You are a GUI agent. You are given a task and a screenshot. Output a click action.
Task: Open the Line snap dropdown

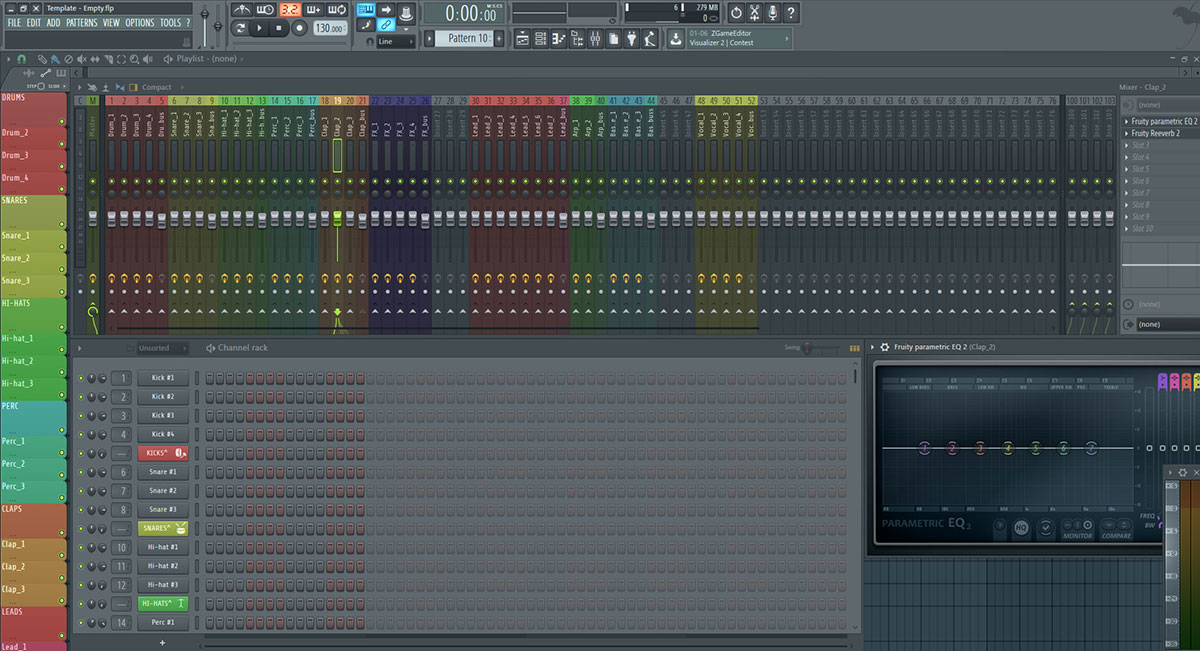click(395, 42)
